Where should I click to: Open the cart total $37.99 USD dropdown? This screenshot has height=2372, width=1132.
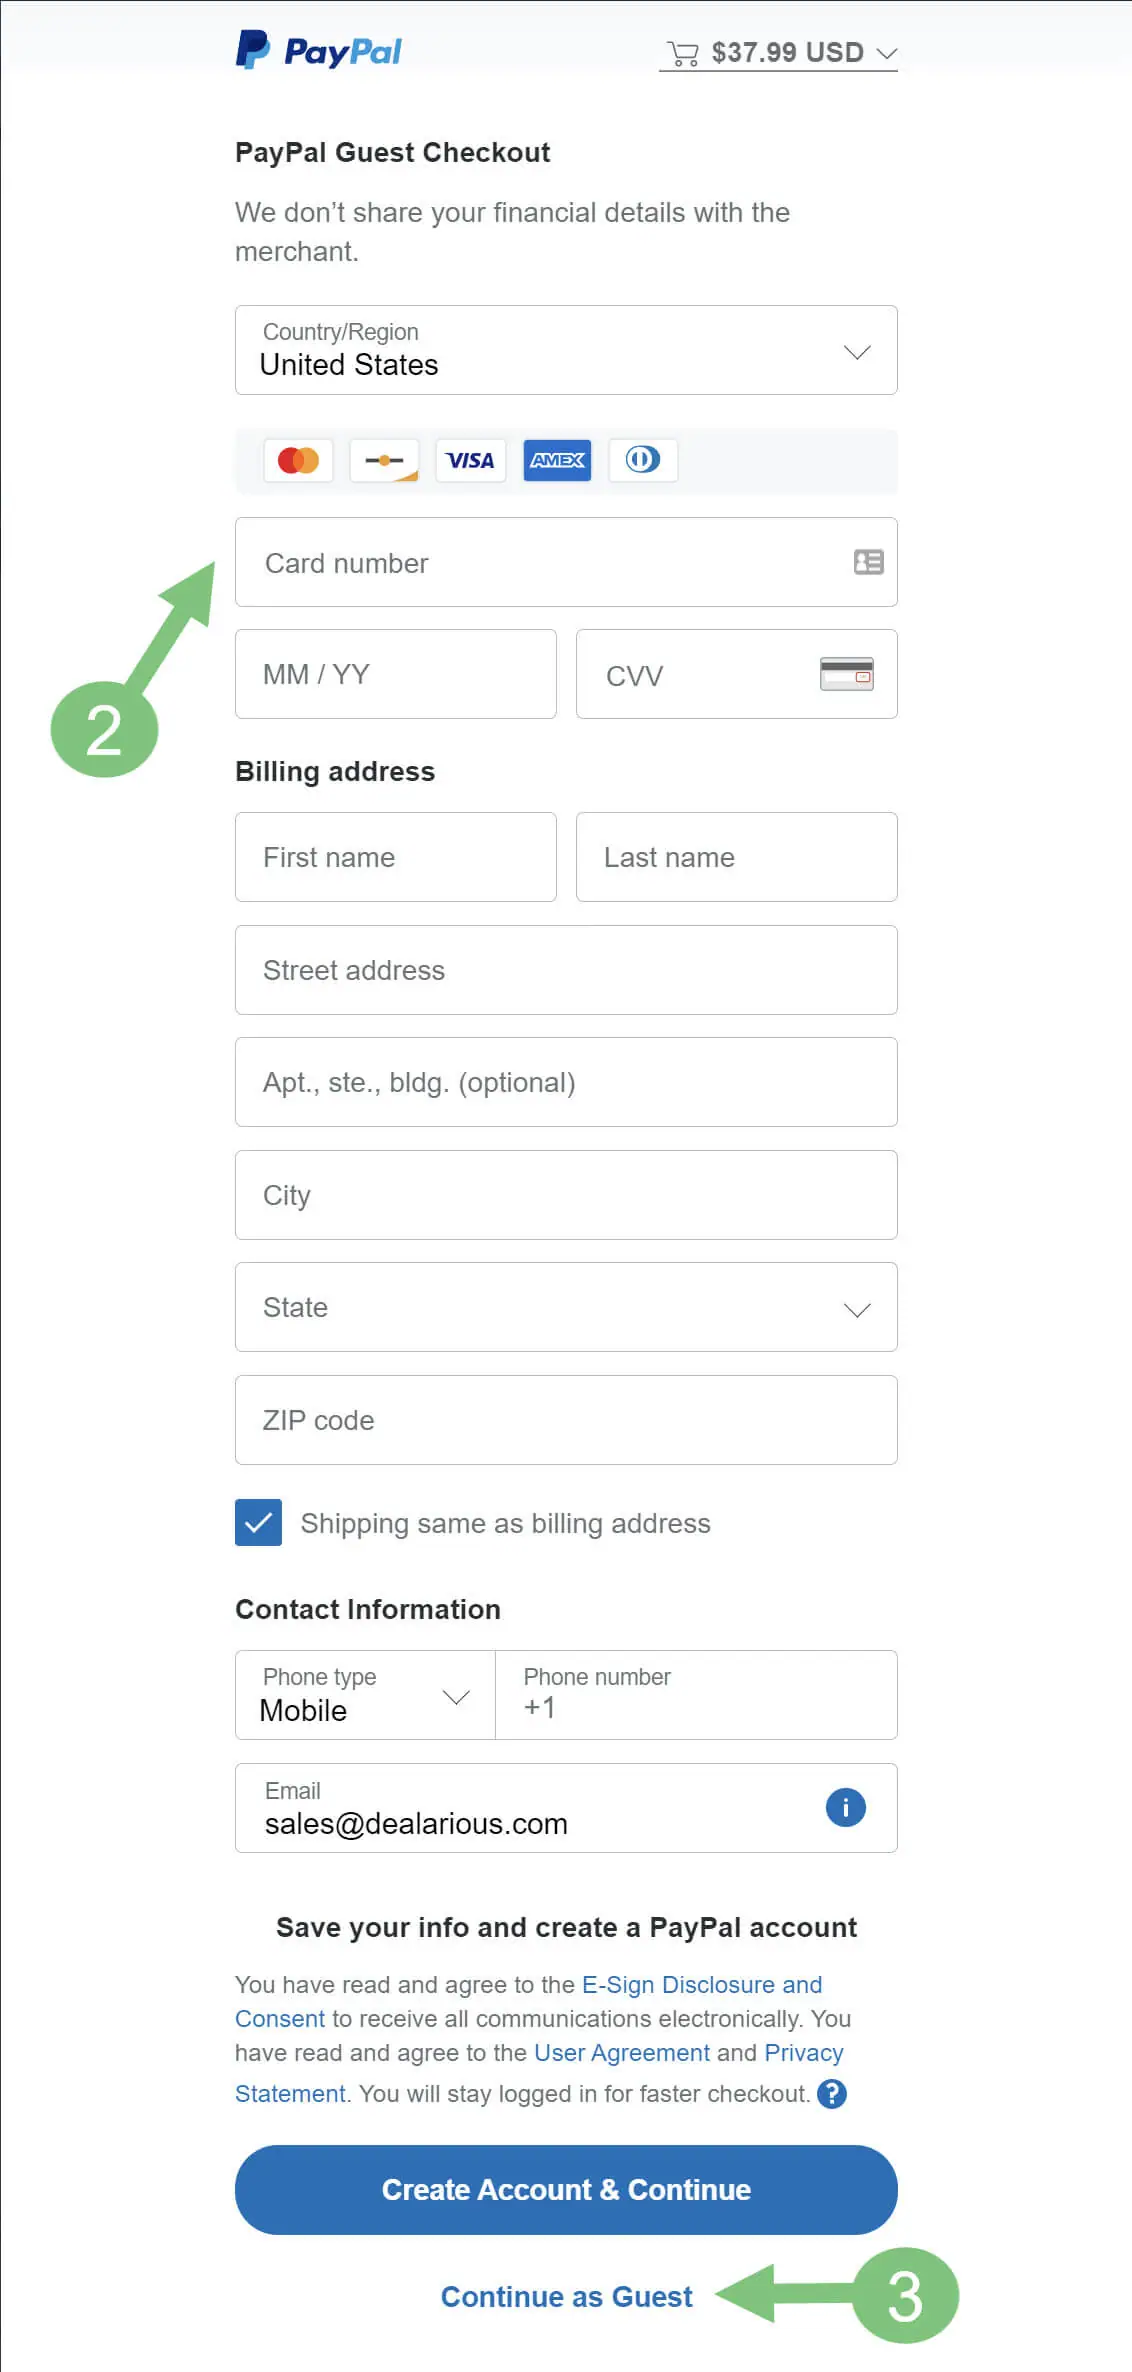click(x=778, y=52)
